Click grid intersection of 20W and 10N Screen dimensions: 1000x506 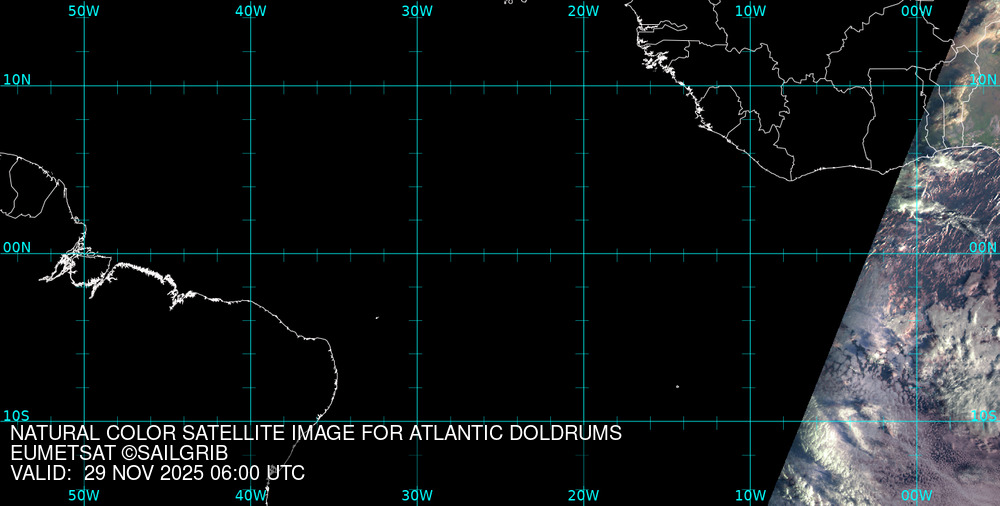click(x=584, y=86)
